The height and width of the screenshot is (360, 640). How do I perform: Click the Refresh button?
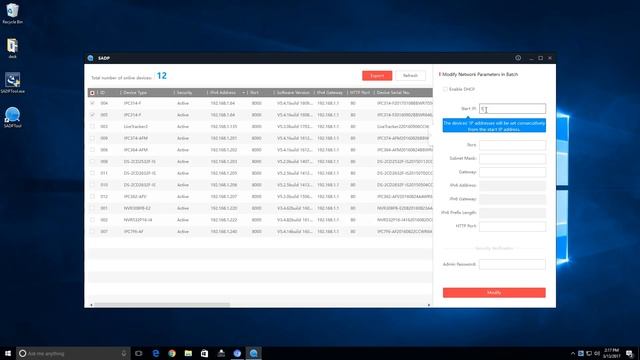(x=410, y=76)
